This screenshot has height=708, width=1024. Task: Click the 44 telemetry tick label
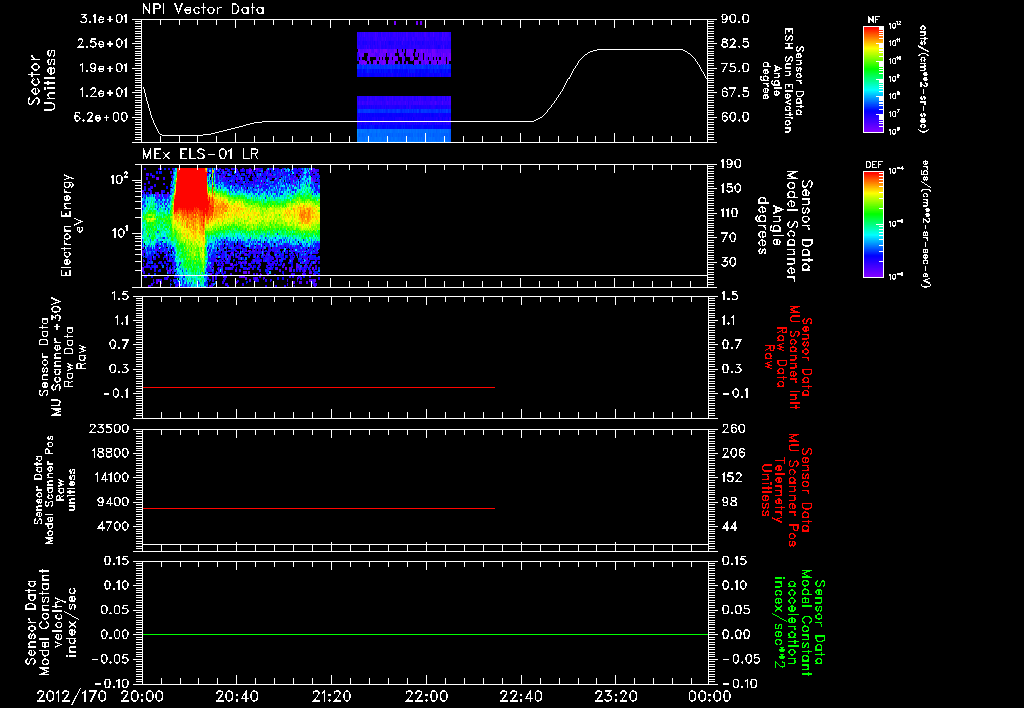[730, 526]
